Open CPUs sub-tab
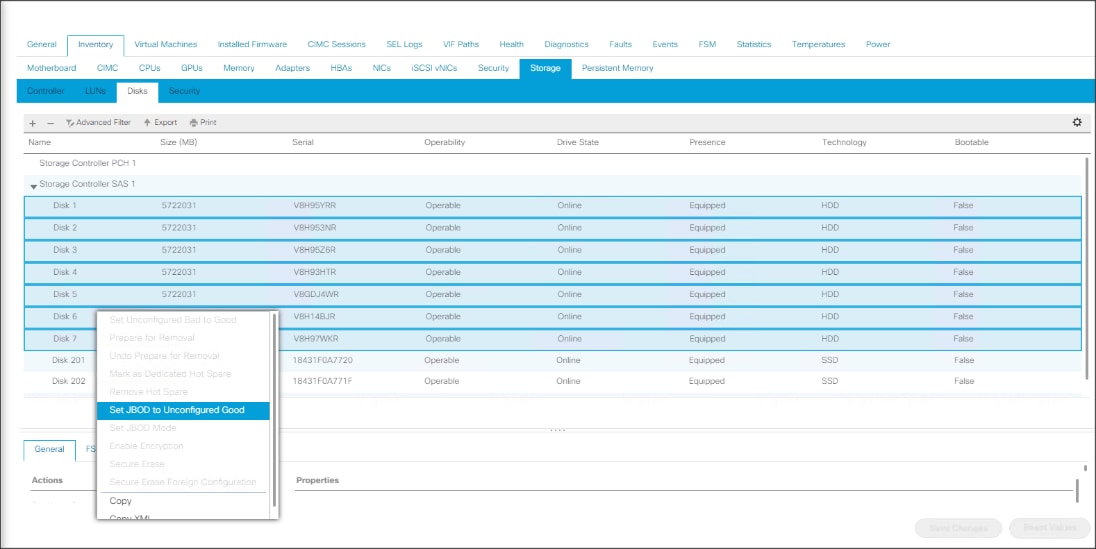1096x549 pixels. coord(150,68)
